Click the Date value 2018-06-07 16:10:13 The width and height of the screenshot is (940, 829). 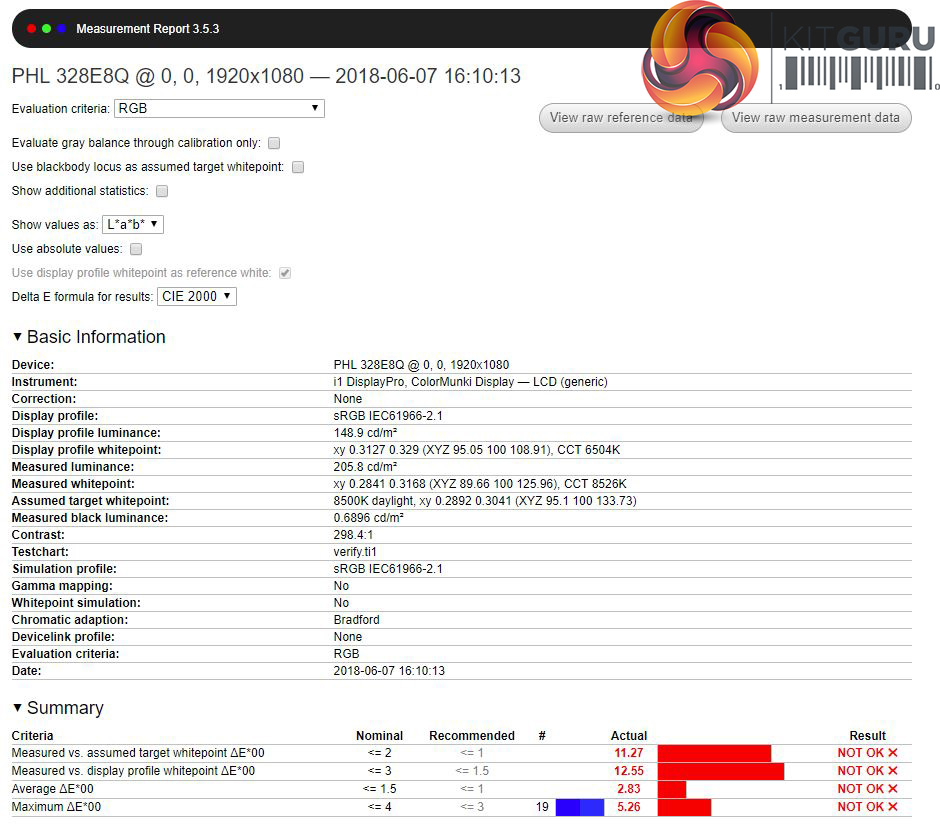pos(389,671)
